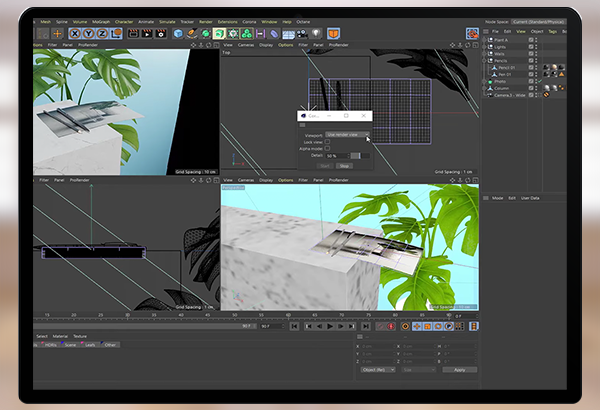
Task: Toggle Scale keyframe recording icon
Action: [x=427, y=326]
